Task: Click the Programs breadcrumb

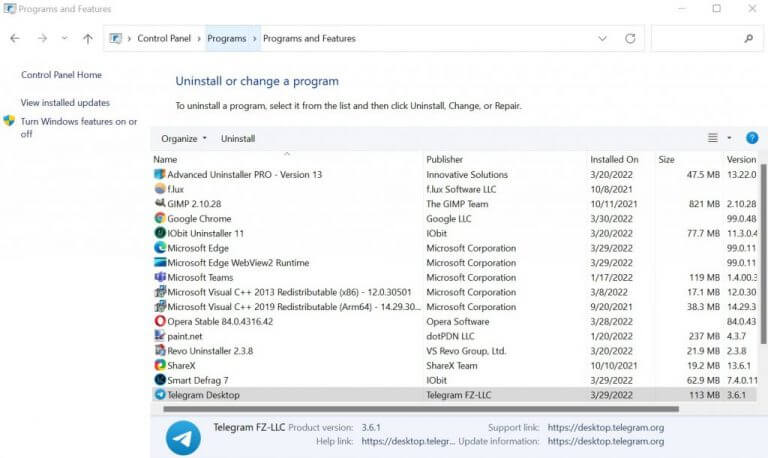Action: click(x=226, y=38)
